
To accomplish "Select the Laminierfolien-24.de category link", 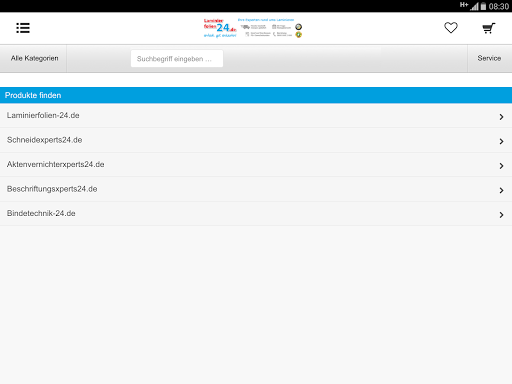I will tap(43, 115).
